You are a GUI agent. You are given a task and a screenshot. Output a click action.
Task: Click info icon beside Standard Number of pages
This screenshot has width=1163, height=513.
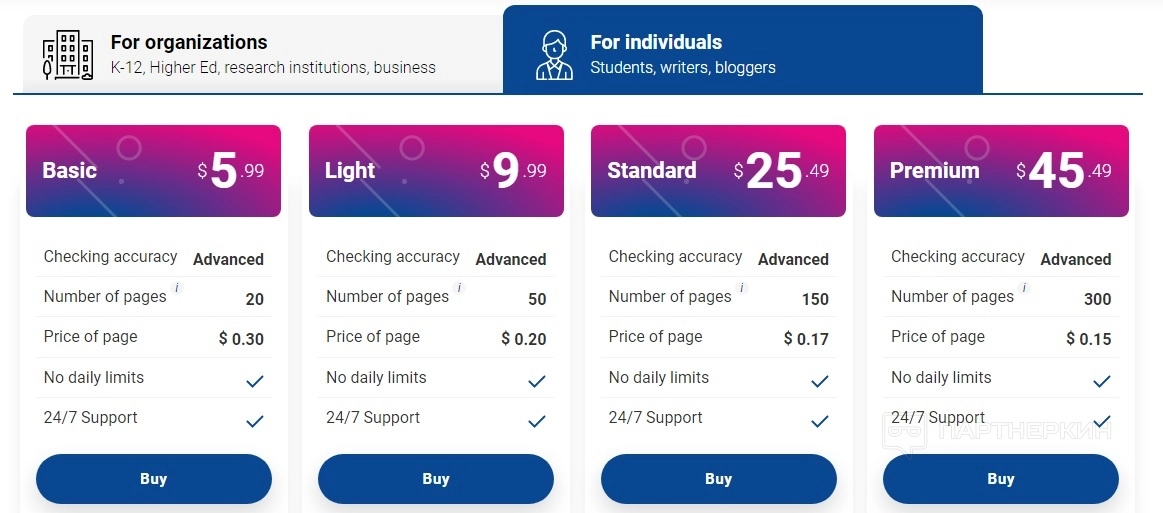(742, 288)
